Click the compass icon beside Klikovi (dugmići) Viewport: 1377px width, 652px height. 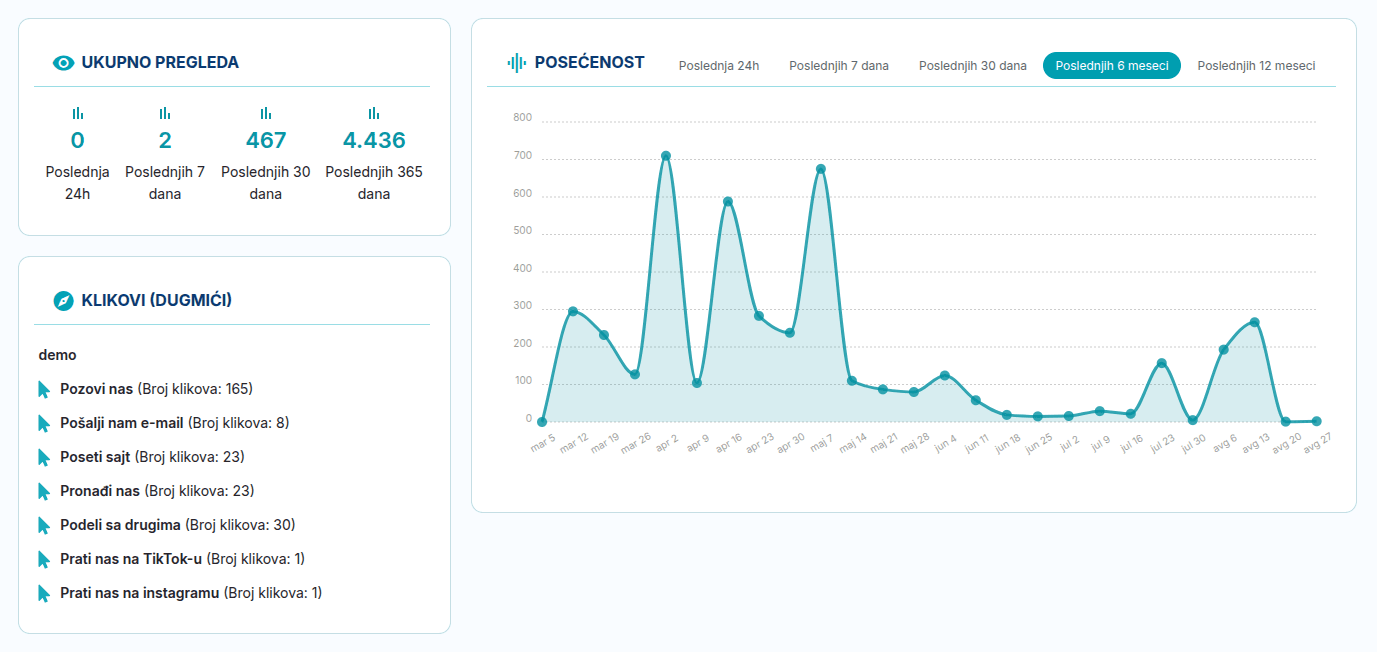tap(64, 300)
